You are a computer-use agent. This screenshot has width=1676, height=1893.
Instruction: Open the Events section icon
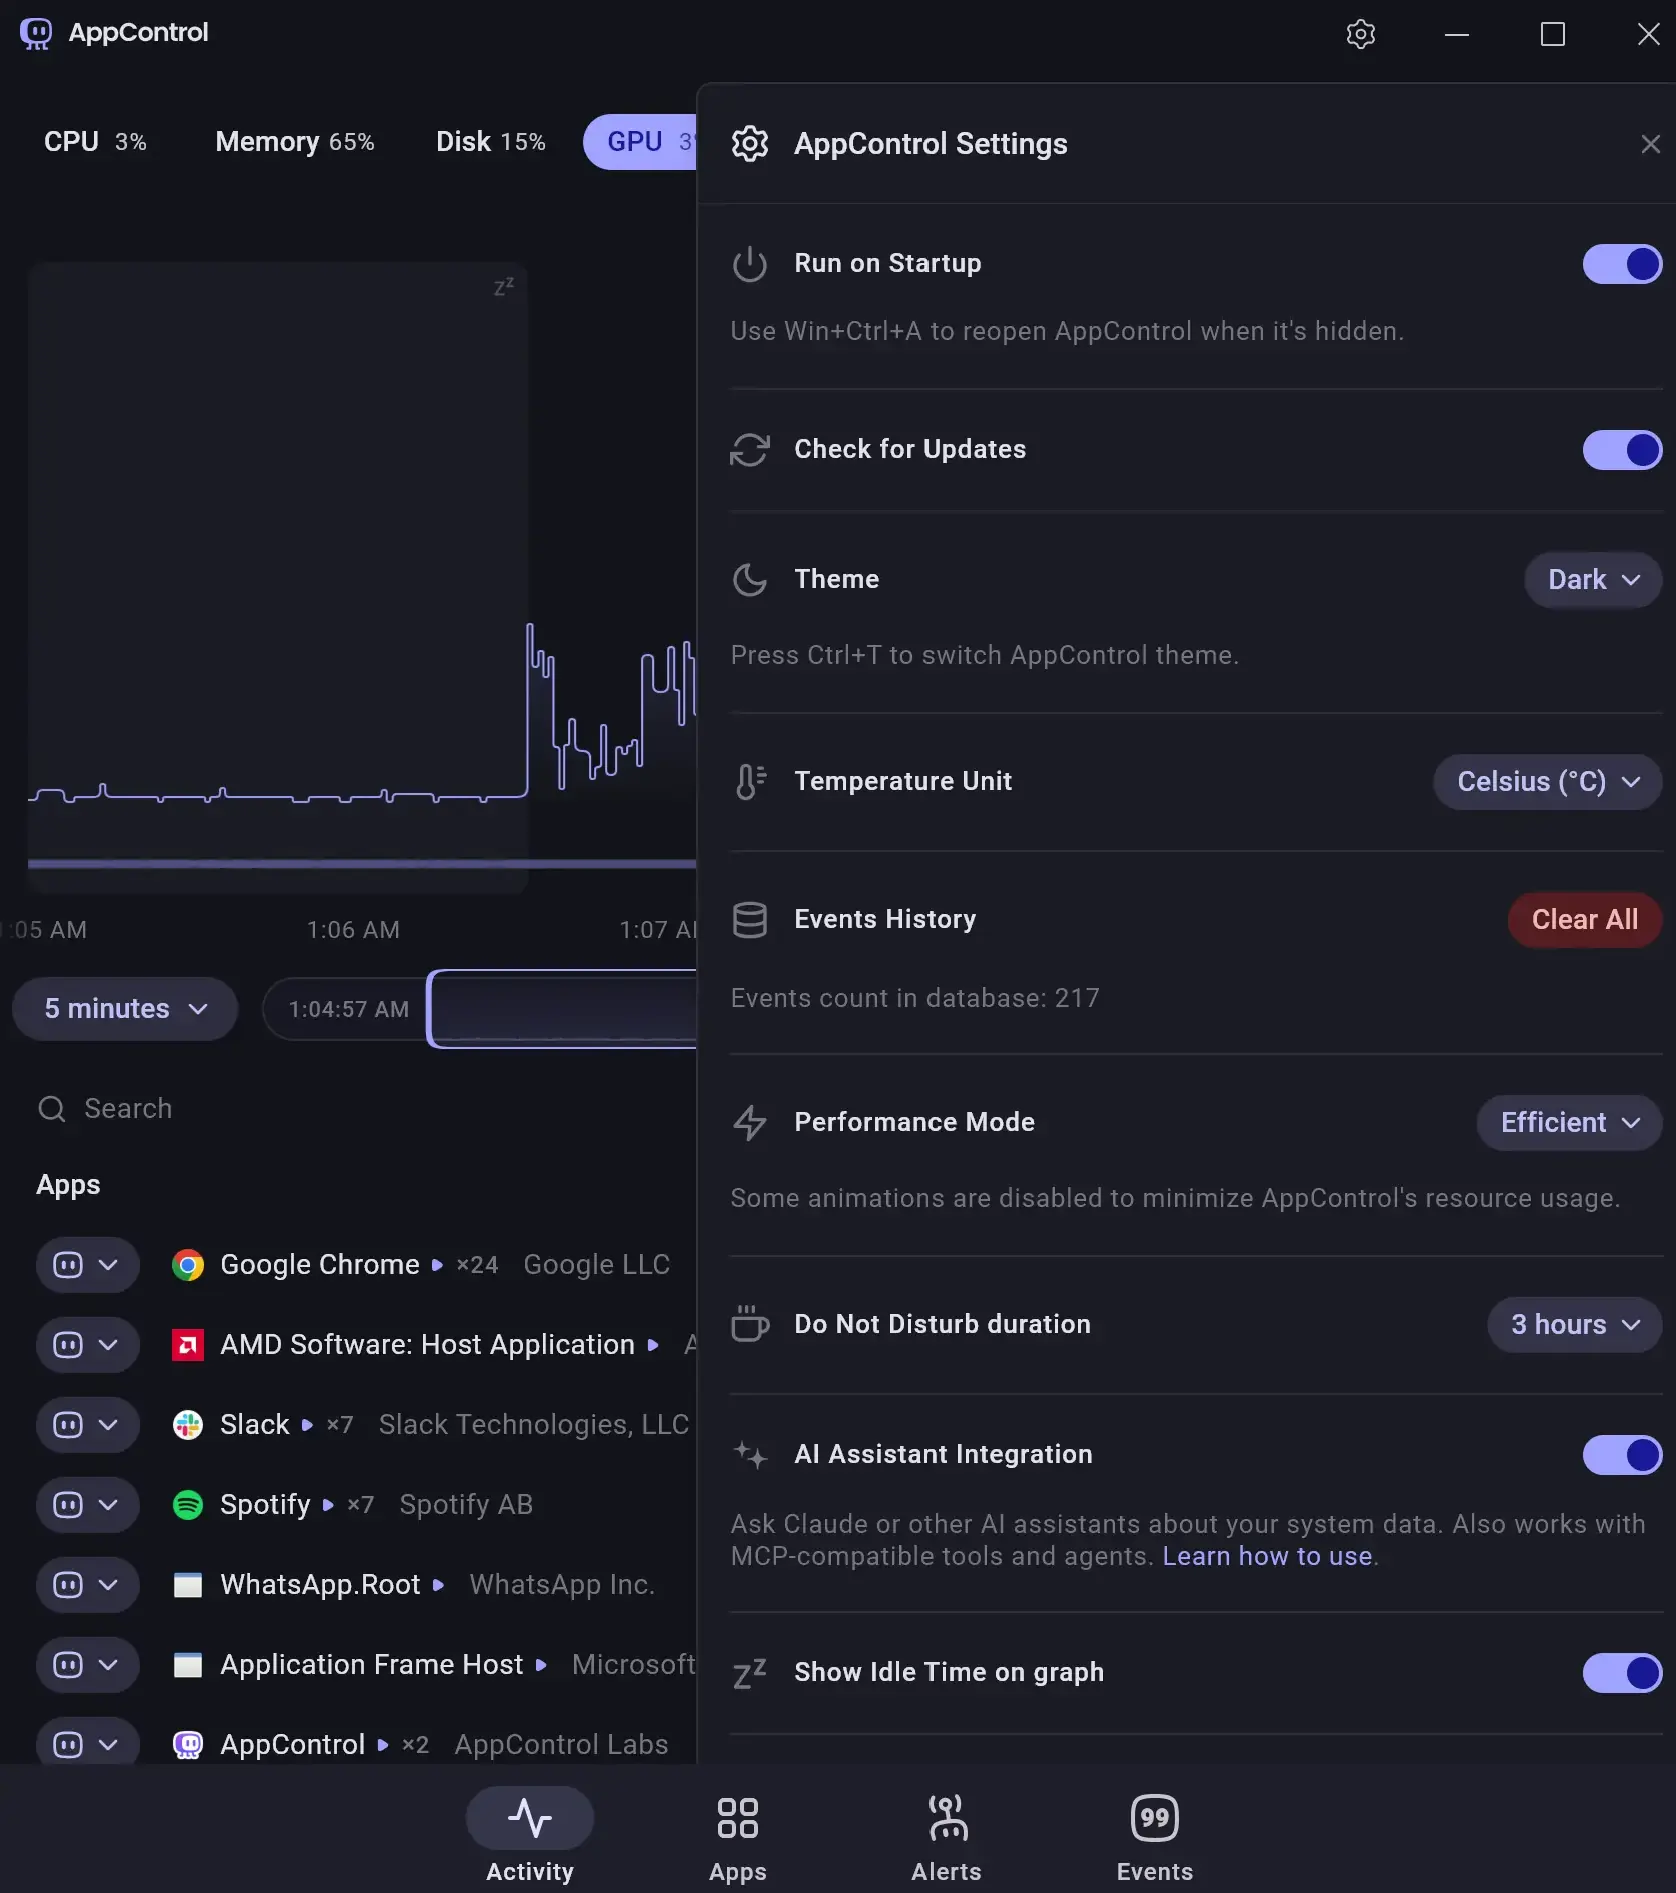point(1154,1818)
